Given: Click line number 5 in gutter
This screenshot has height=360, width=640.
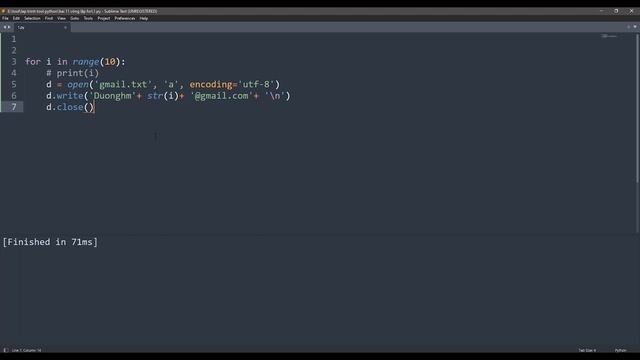Looking at the screenshot, I should pyautogui.click(x=14, y=84).
